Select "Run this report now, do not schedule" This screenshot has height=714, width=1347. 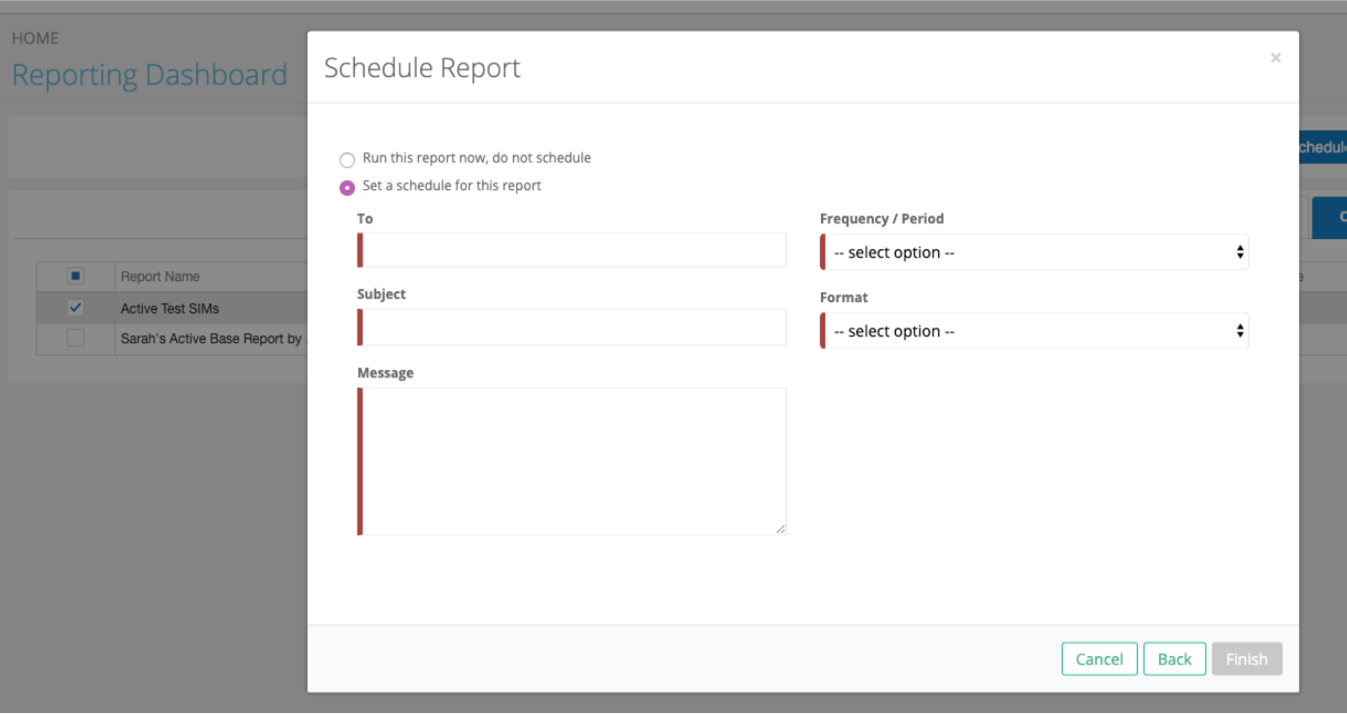347,159
